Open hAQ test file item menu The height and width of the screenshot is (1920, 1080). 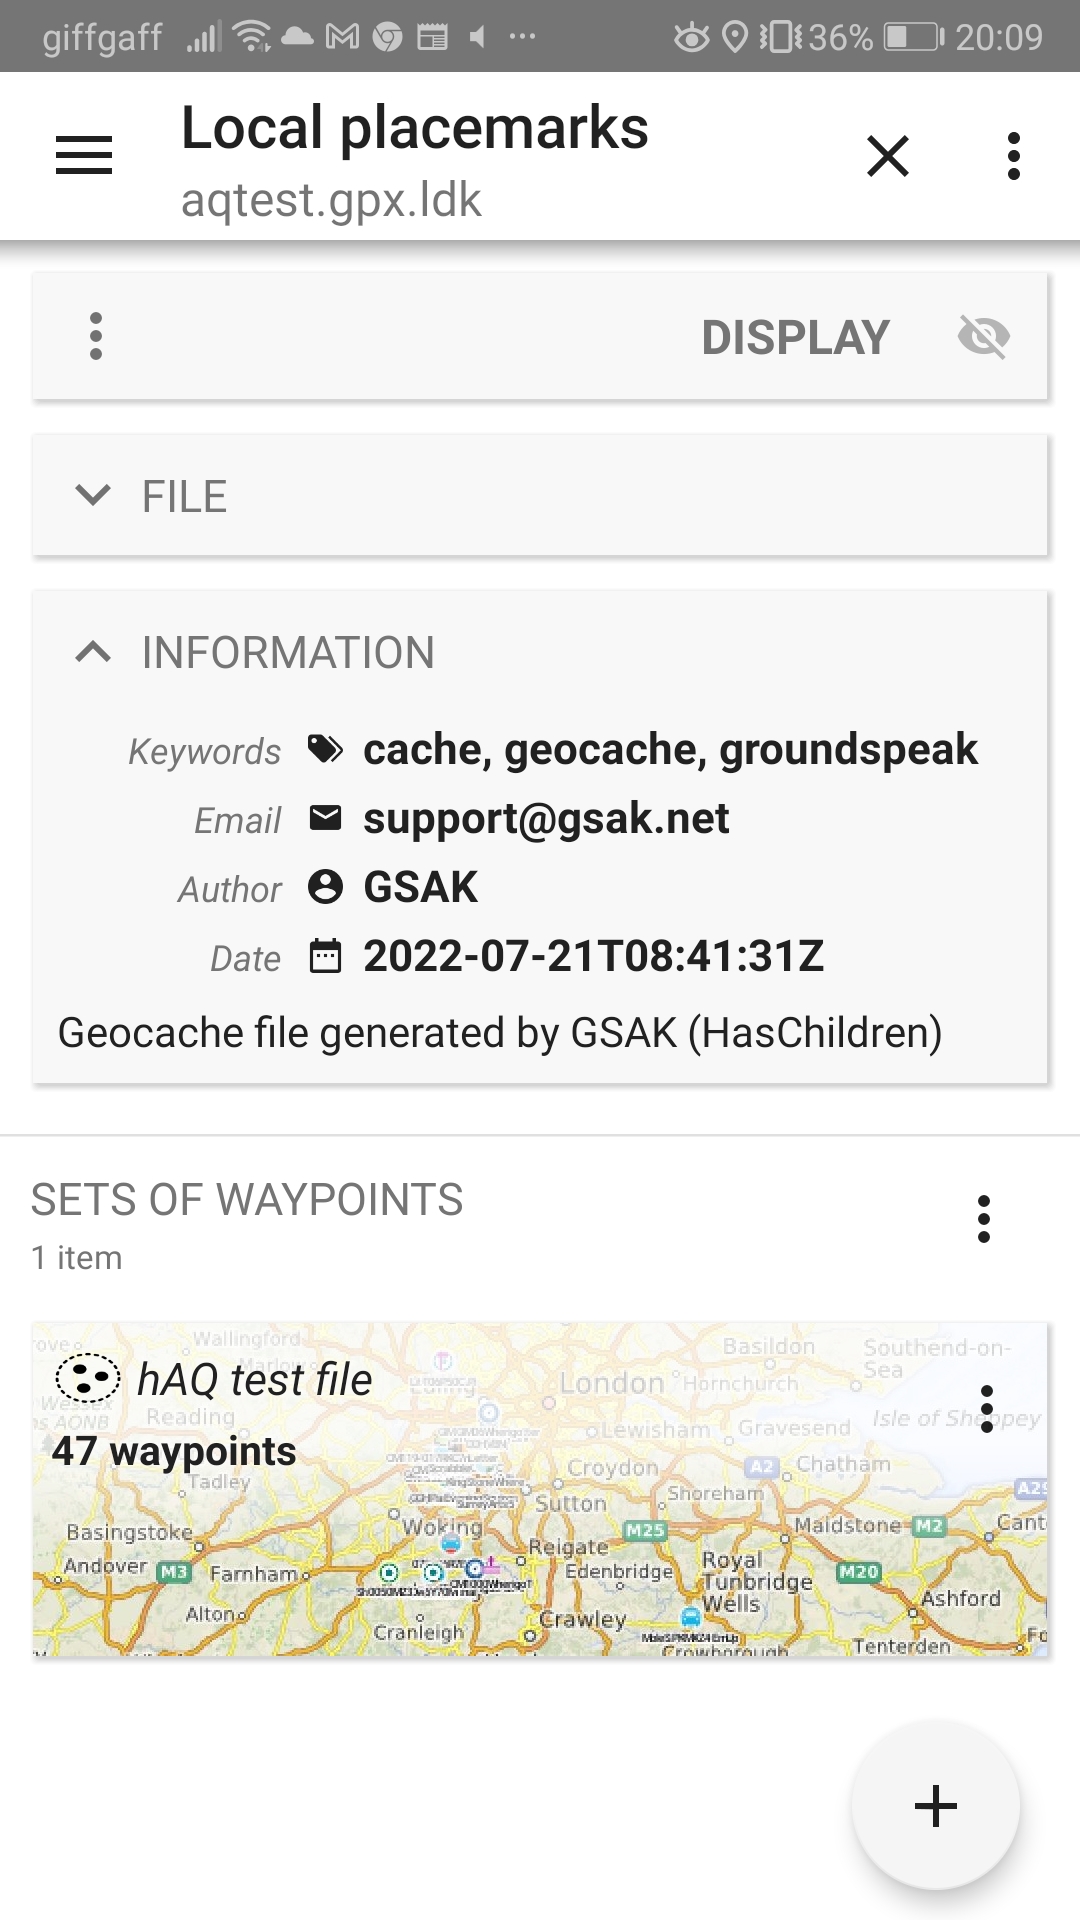coord(987,1408)
